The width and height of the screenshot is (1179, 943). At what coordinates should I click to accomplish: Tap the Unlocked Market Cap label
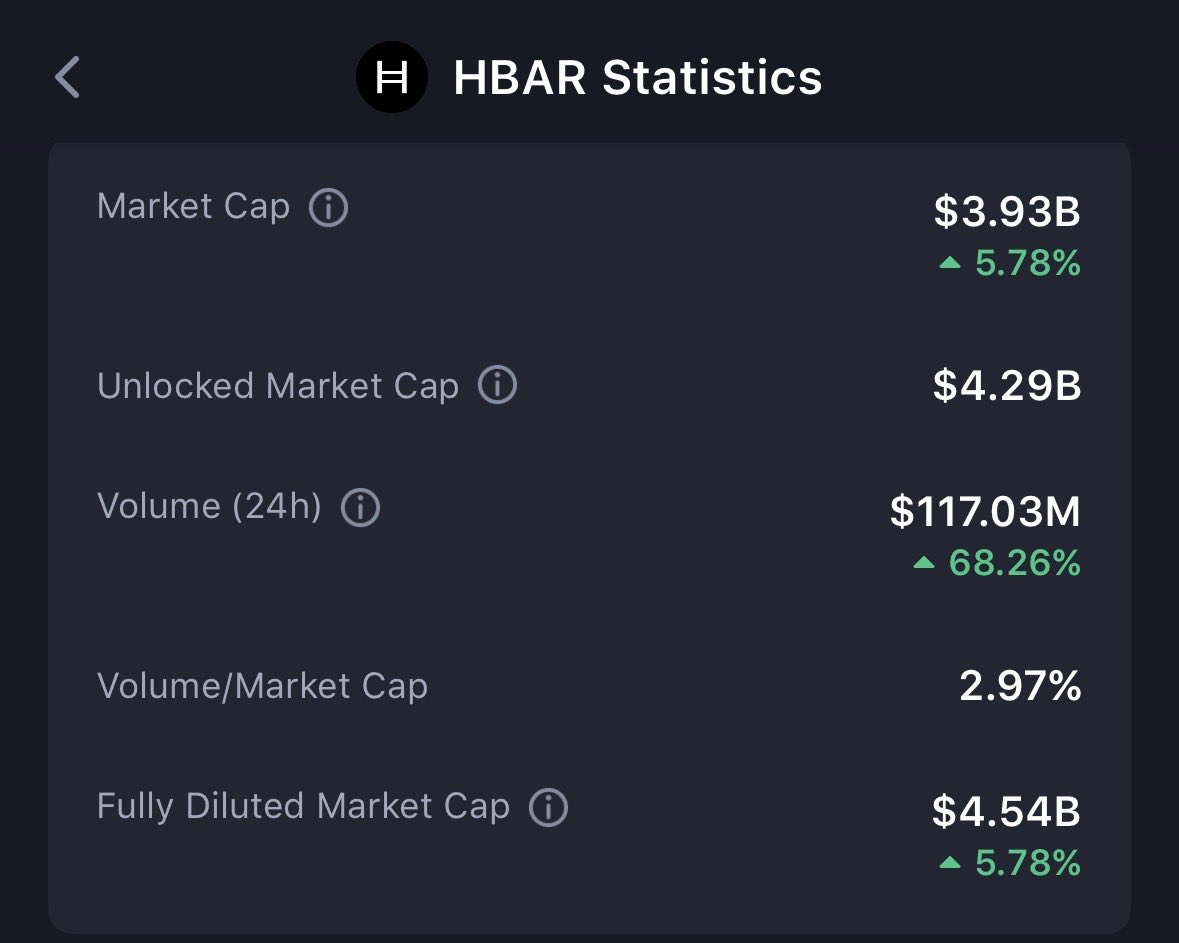tap(277, 386)
